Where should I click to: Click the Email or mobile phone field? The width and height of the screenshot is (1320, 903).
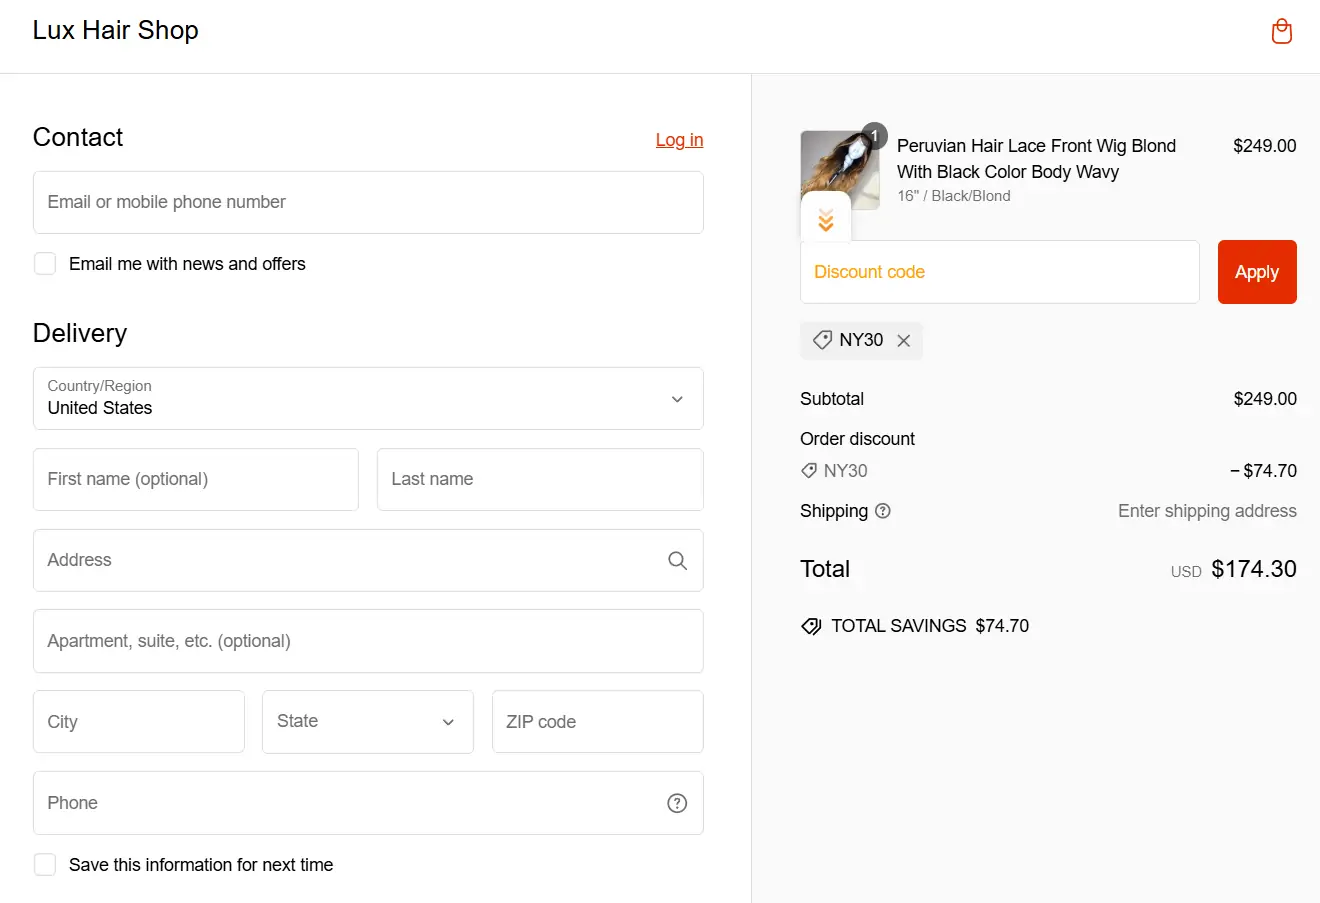368,203
